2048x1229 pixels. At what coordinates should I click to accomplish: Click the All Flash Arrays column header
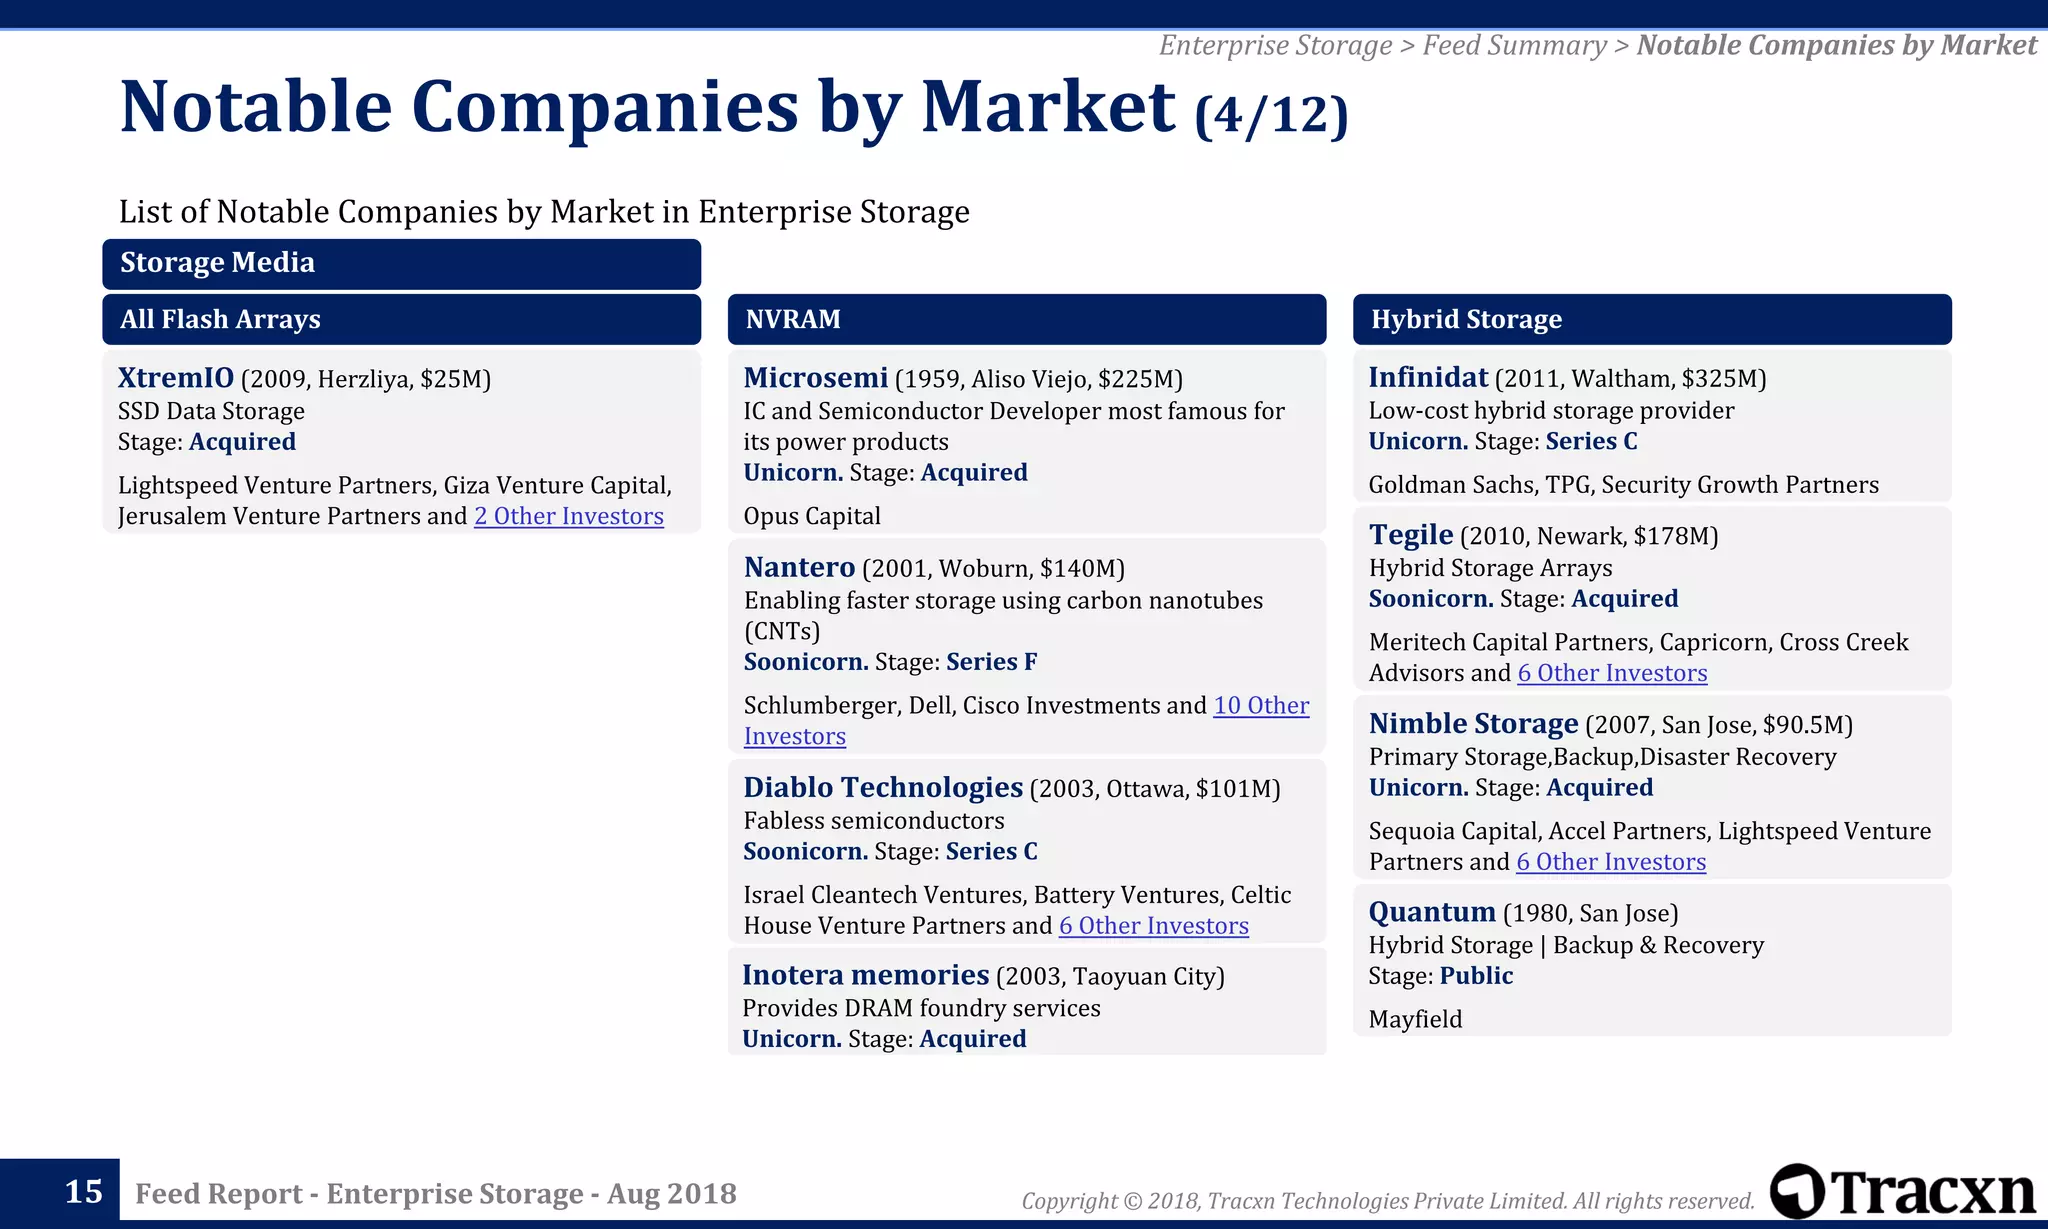pyautogui.click(x=401, y=319)
